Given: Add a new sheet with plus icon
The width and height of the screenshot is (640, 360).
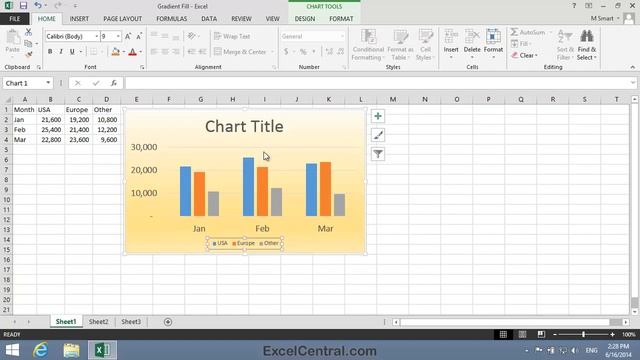Looking at the screenshot, I should [168, 322].
